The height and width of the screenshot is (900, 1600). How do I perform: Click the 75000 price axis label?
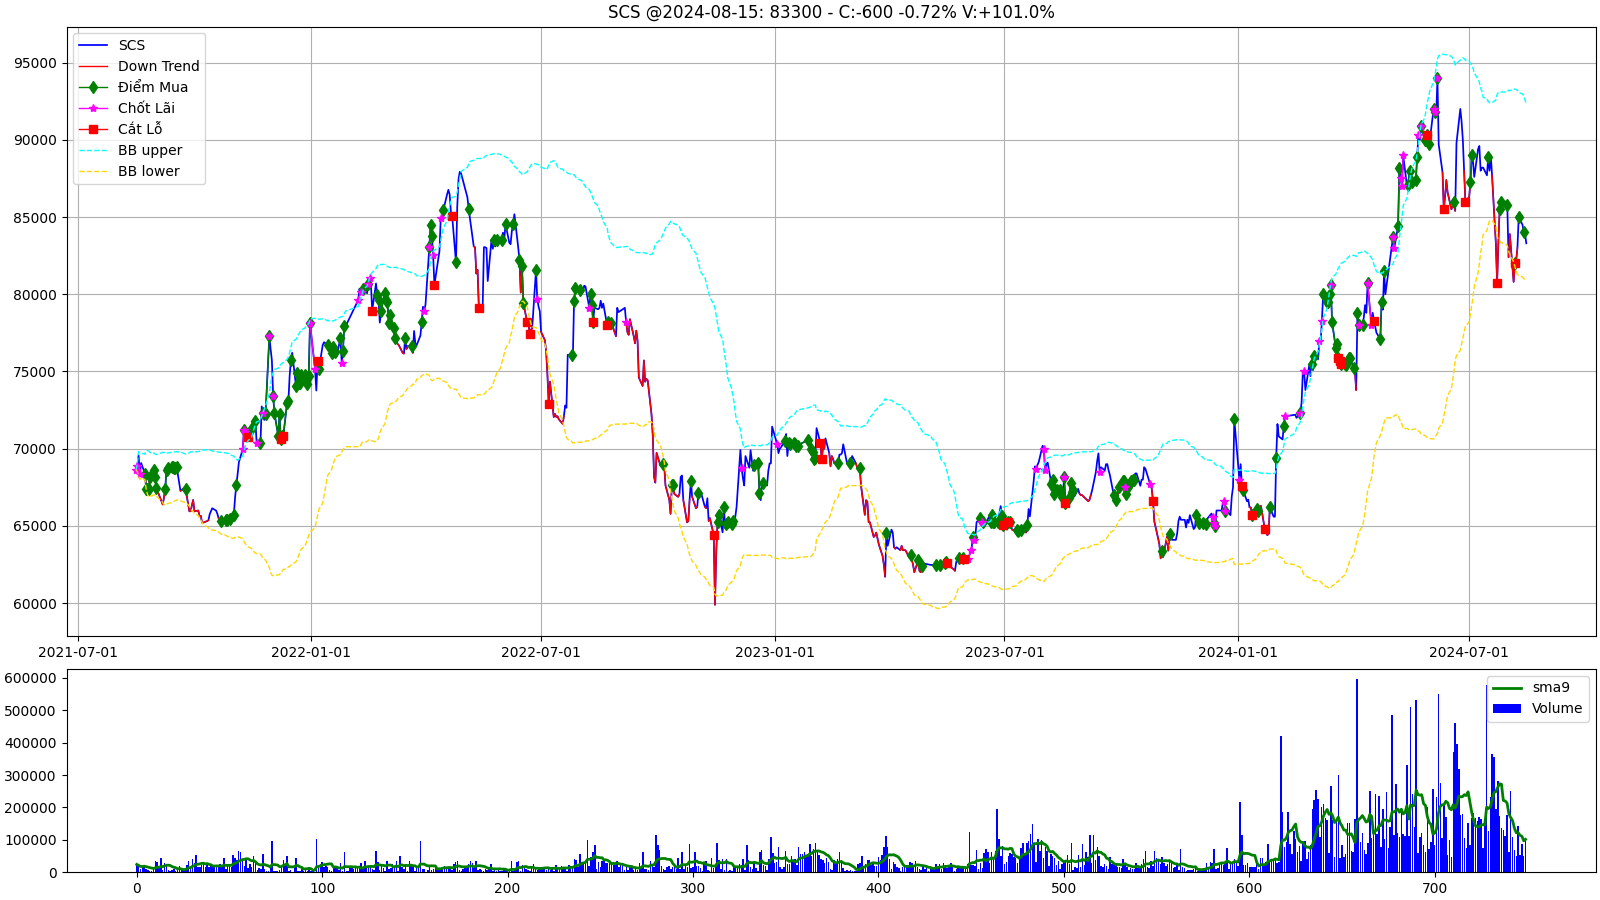pyautogui.click(x=36, y=372)
